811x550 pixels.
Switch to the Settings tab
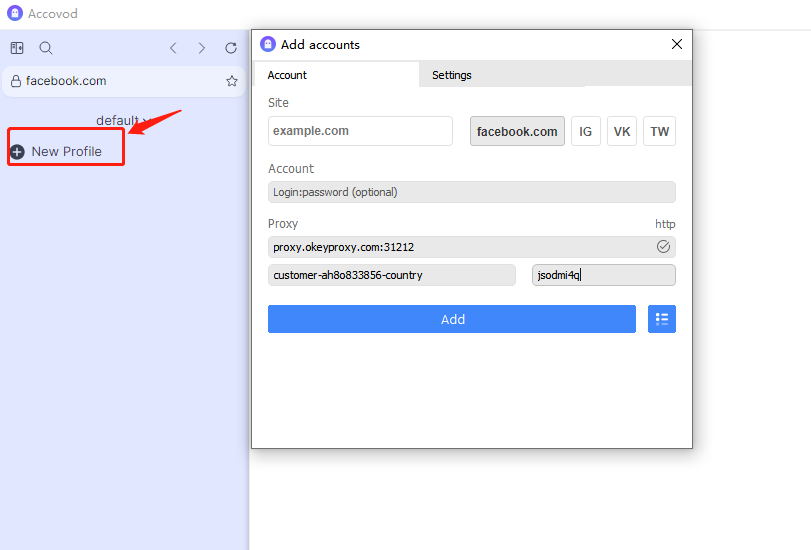click(452, 75)
